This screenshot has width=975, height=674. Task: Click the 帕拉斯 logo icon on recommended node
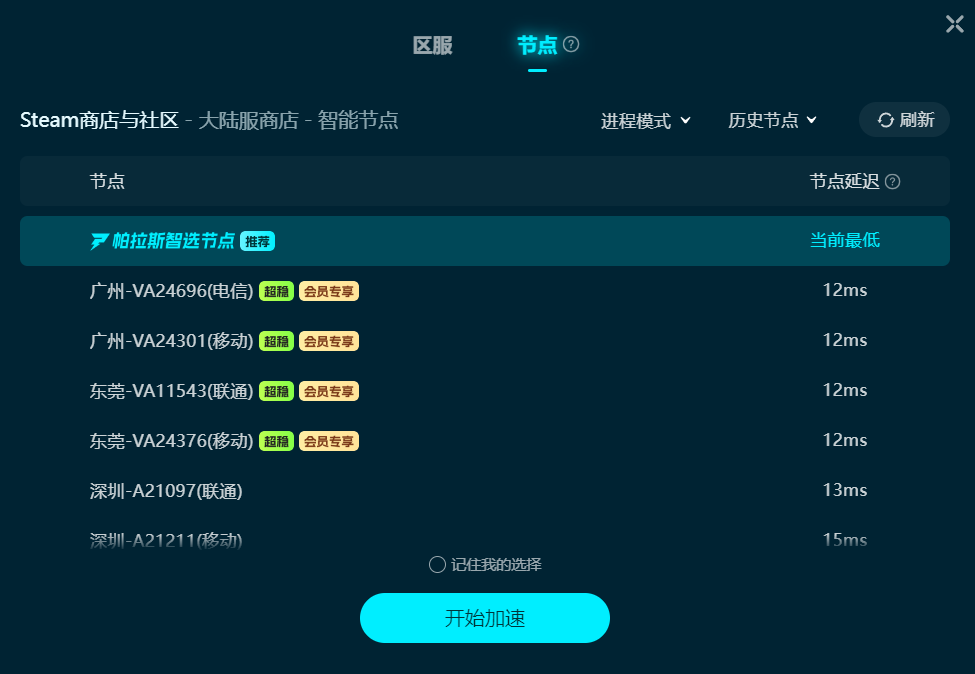coord(99,241)
